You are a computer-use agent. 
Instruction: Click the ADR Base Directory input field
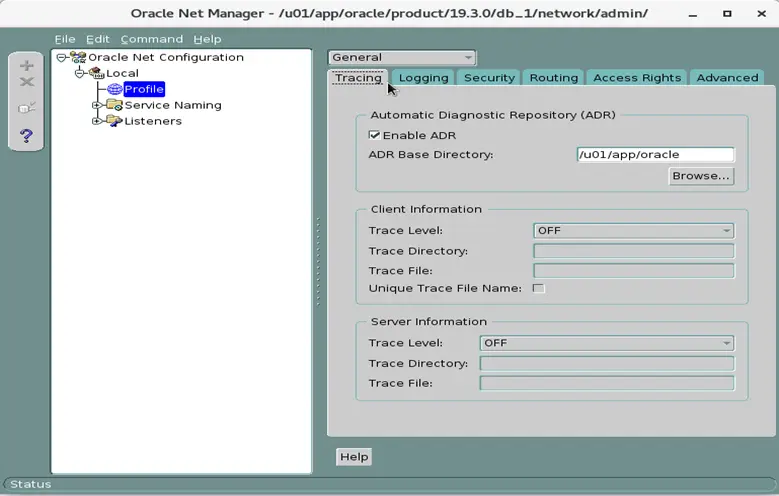655,155
